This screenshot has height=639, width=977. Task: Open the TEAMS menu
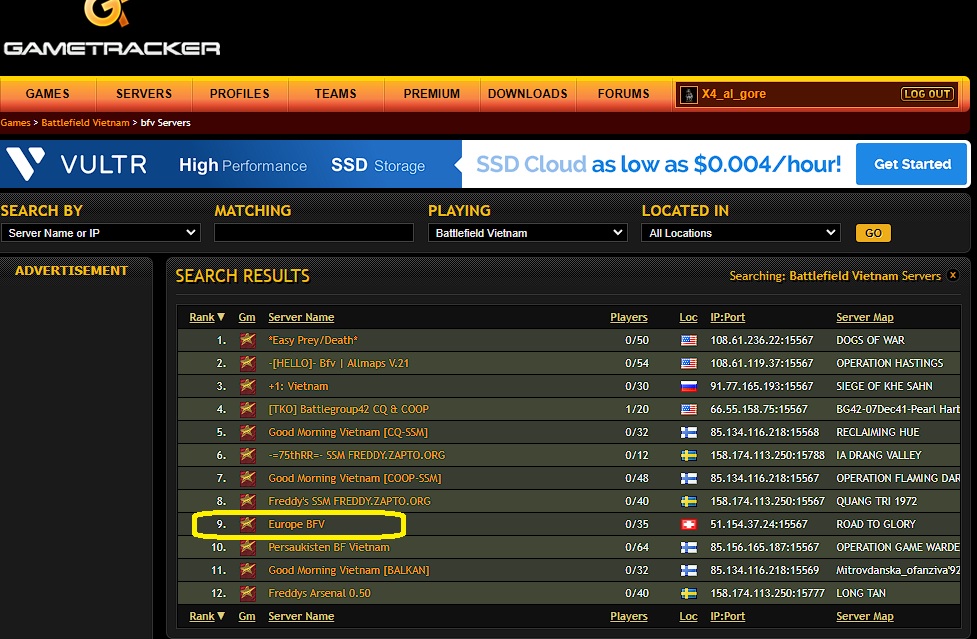click(336, 94)
